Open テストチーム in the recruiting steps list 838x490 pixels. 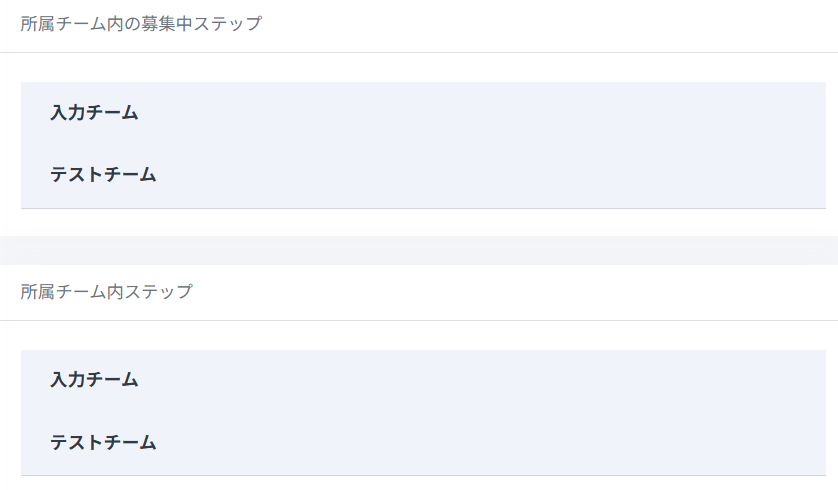104,175
